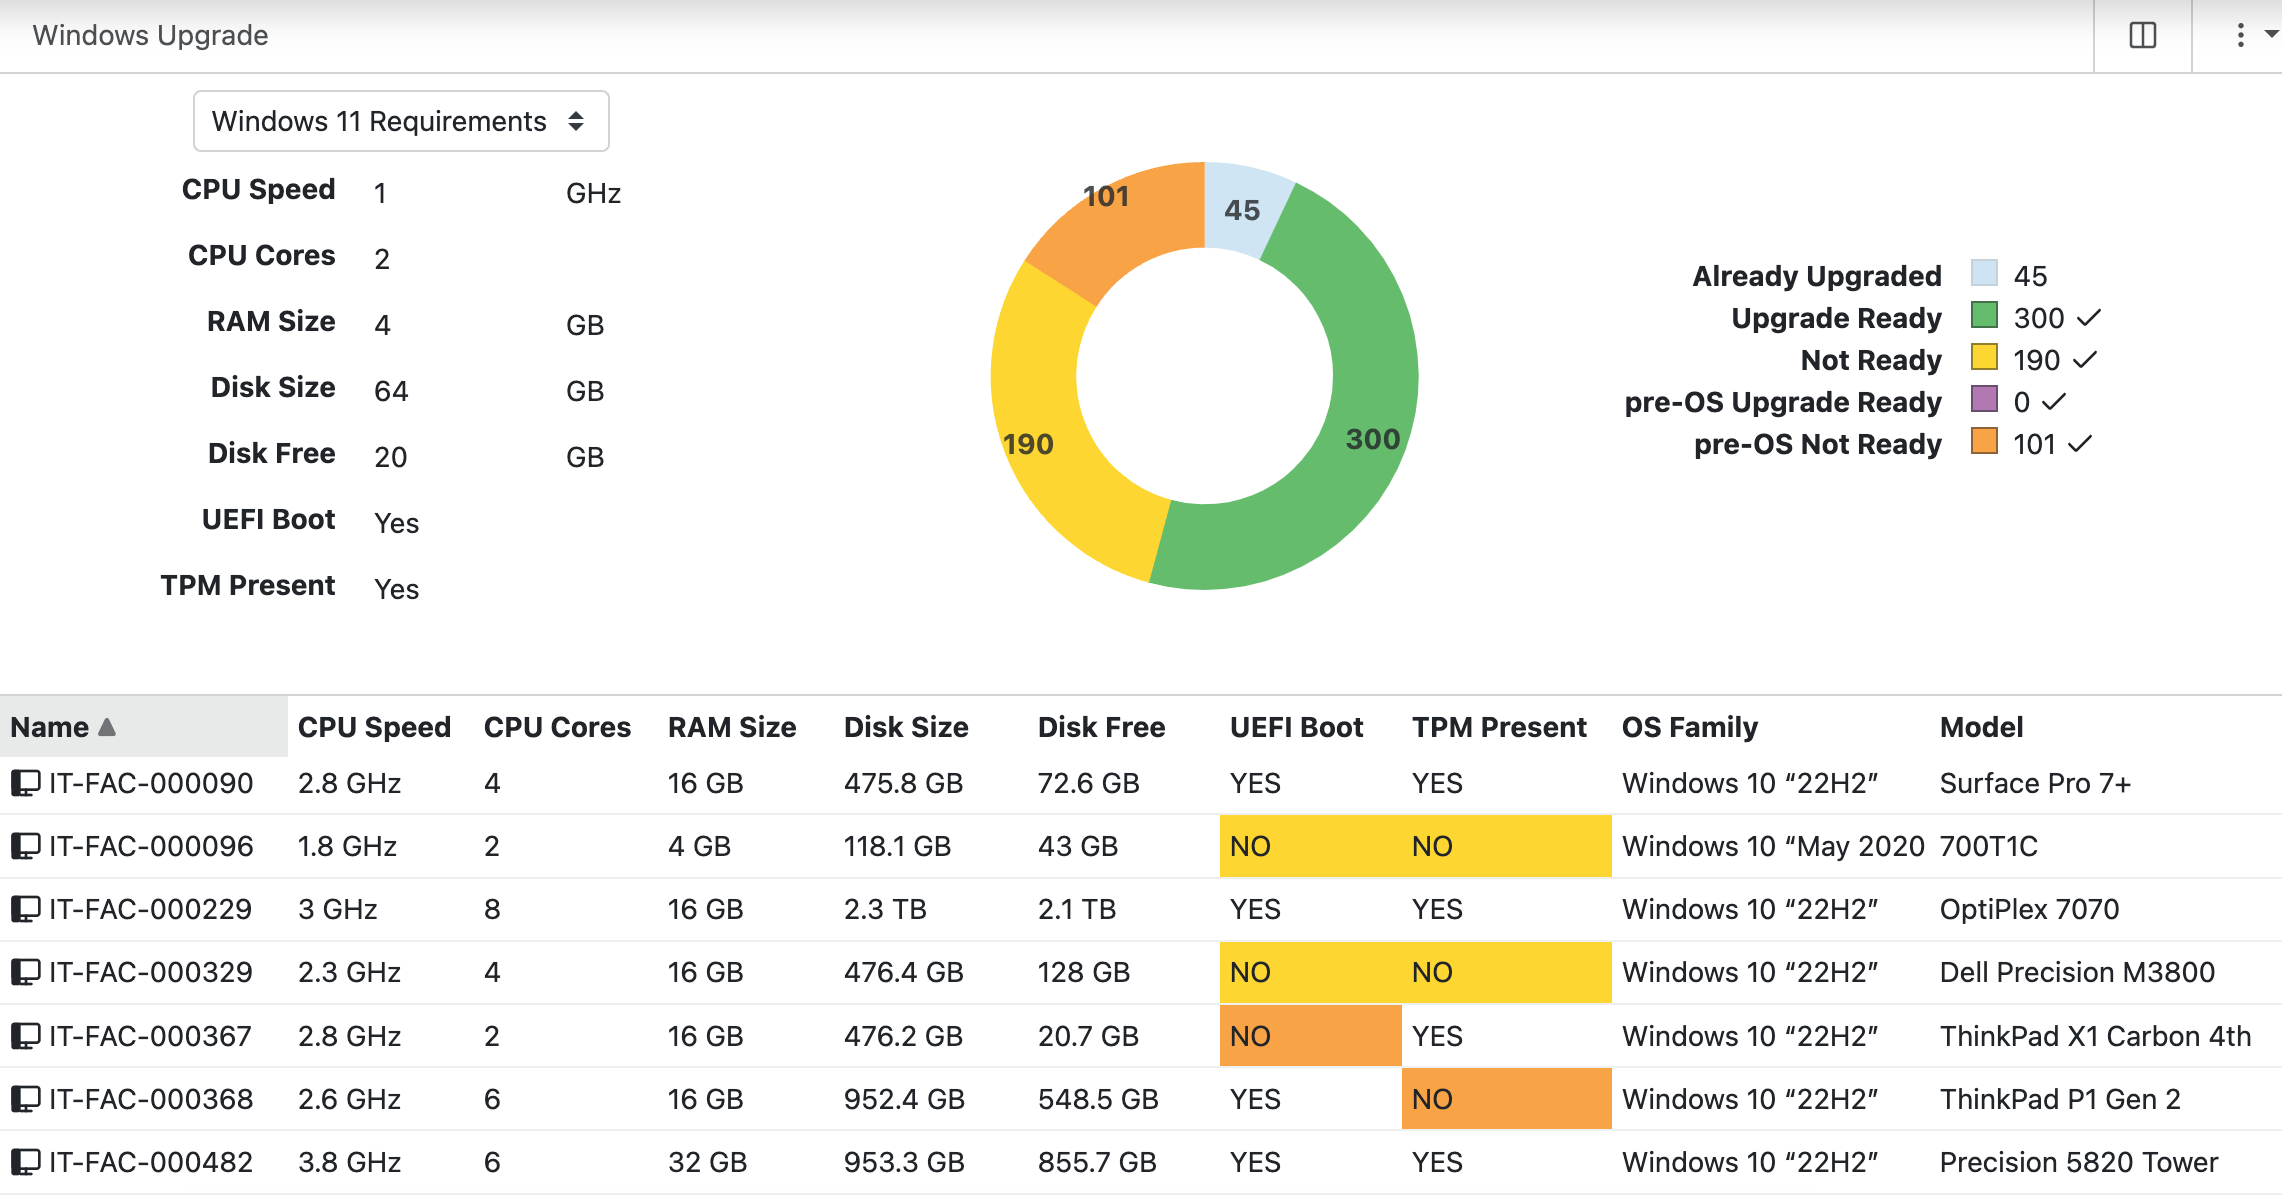Click the 2.3 TB disk size cell
This screenshot has height=1196, width=2282.
[x=885, y=909]
